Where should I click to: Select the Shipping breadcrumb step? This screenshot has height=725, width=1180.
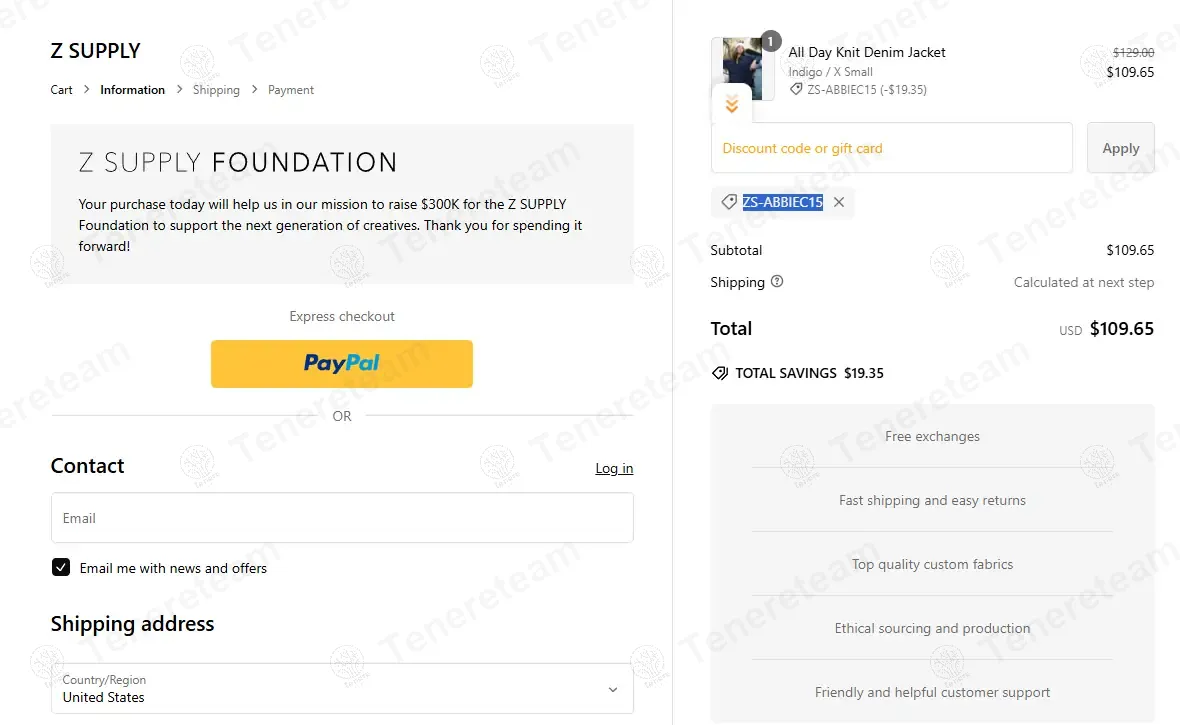216,90
